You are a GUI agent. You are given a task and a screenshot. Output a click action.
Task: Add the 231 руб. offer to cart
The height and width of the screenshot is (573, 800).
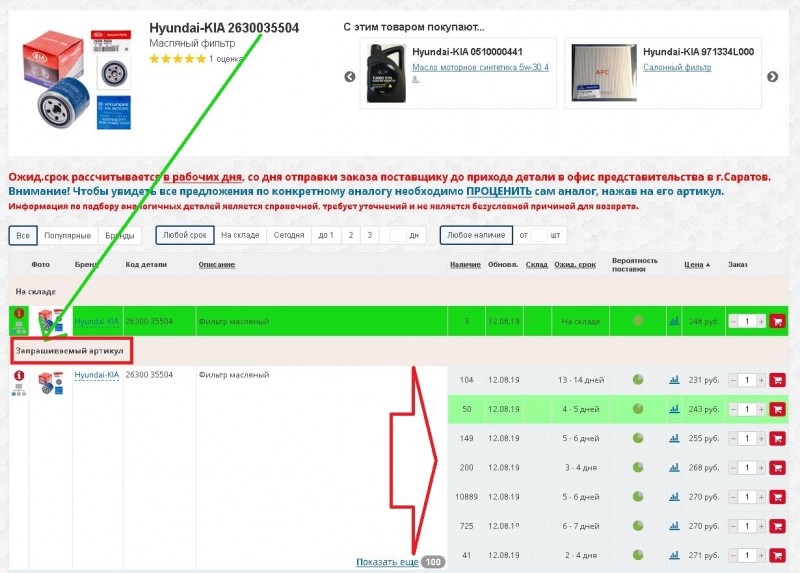[778, 380]
